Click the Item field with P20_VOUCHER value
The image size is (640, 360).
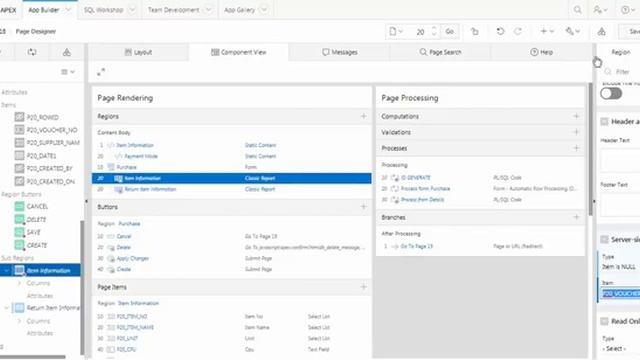point(620,293)
